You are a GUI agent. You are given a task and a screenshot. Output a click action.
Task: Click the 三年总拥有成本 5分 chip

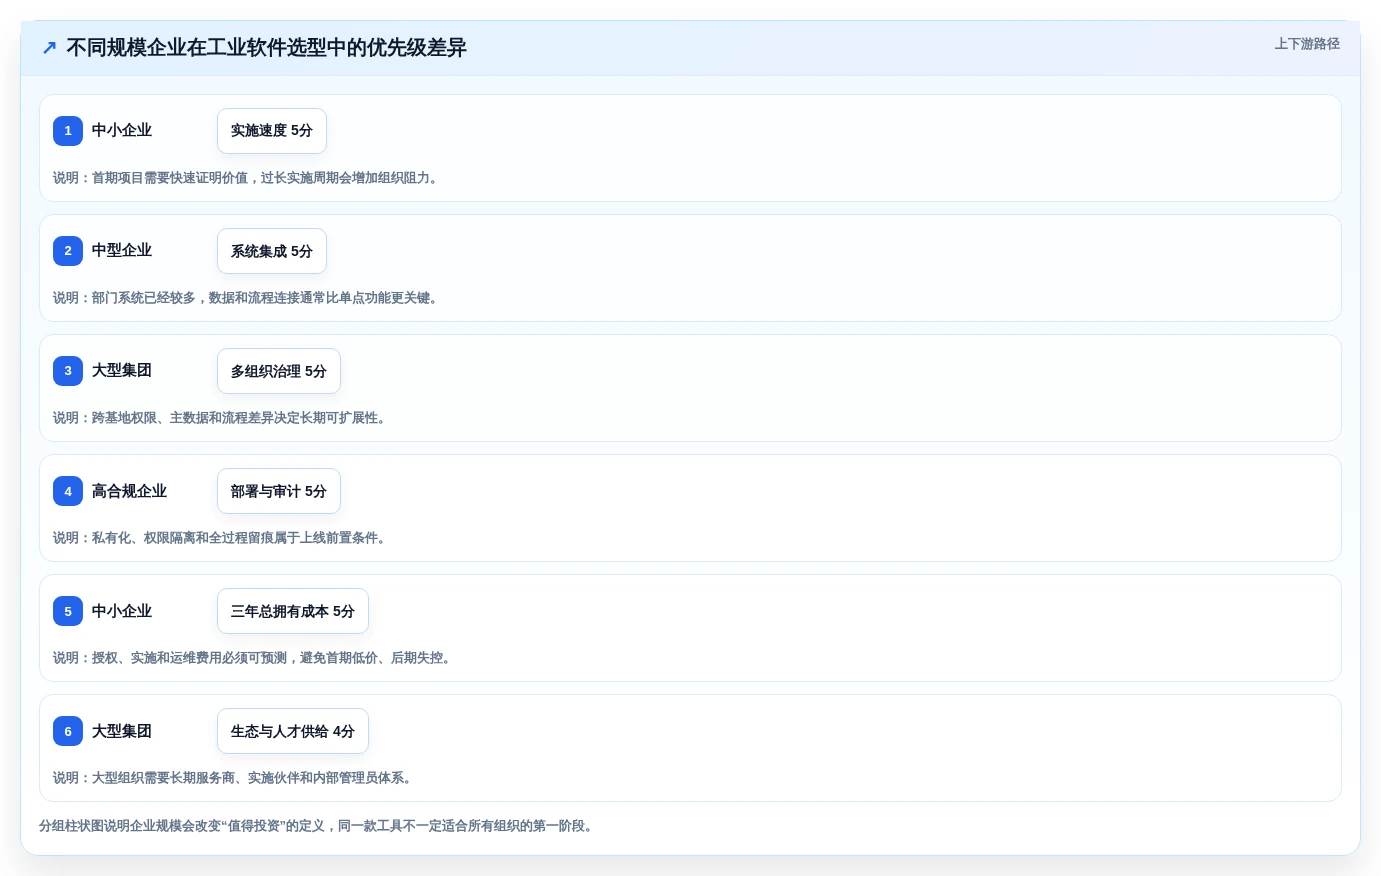[x=293, y=611]
